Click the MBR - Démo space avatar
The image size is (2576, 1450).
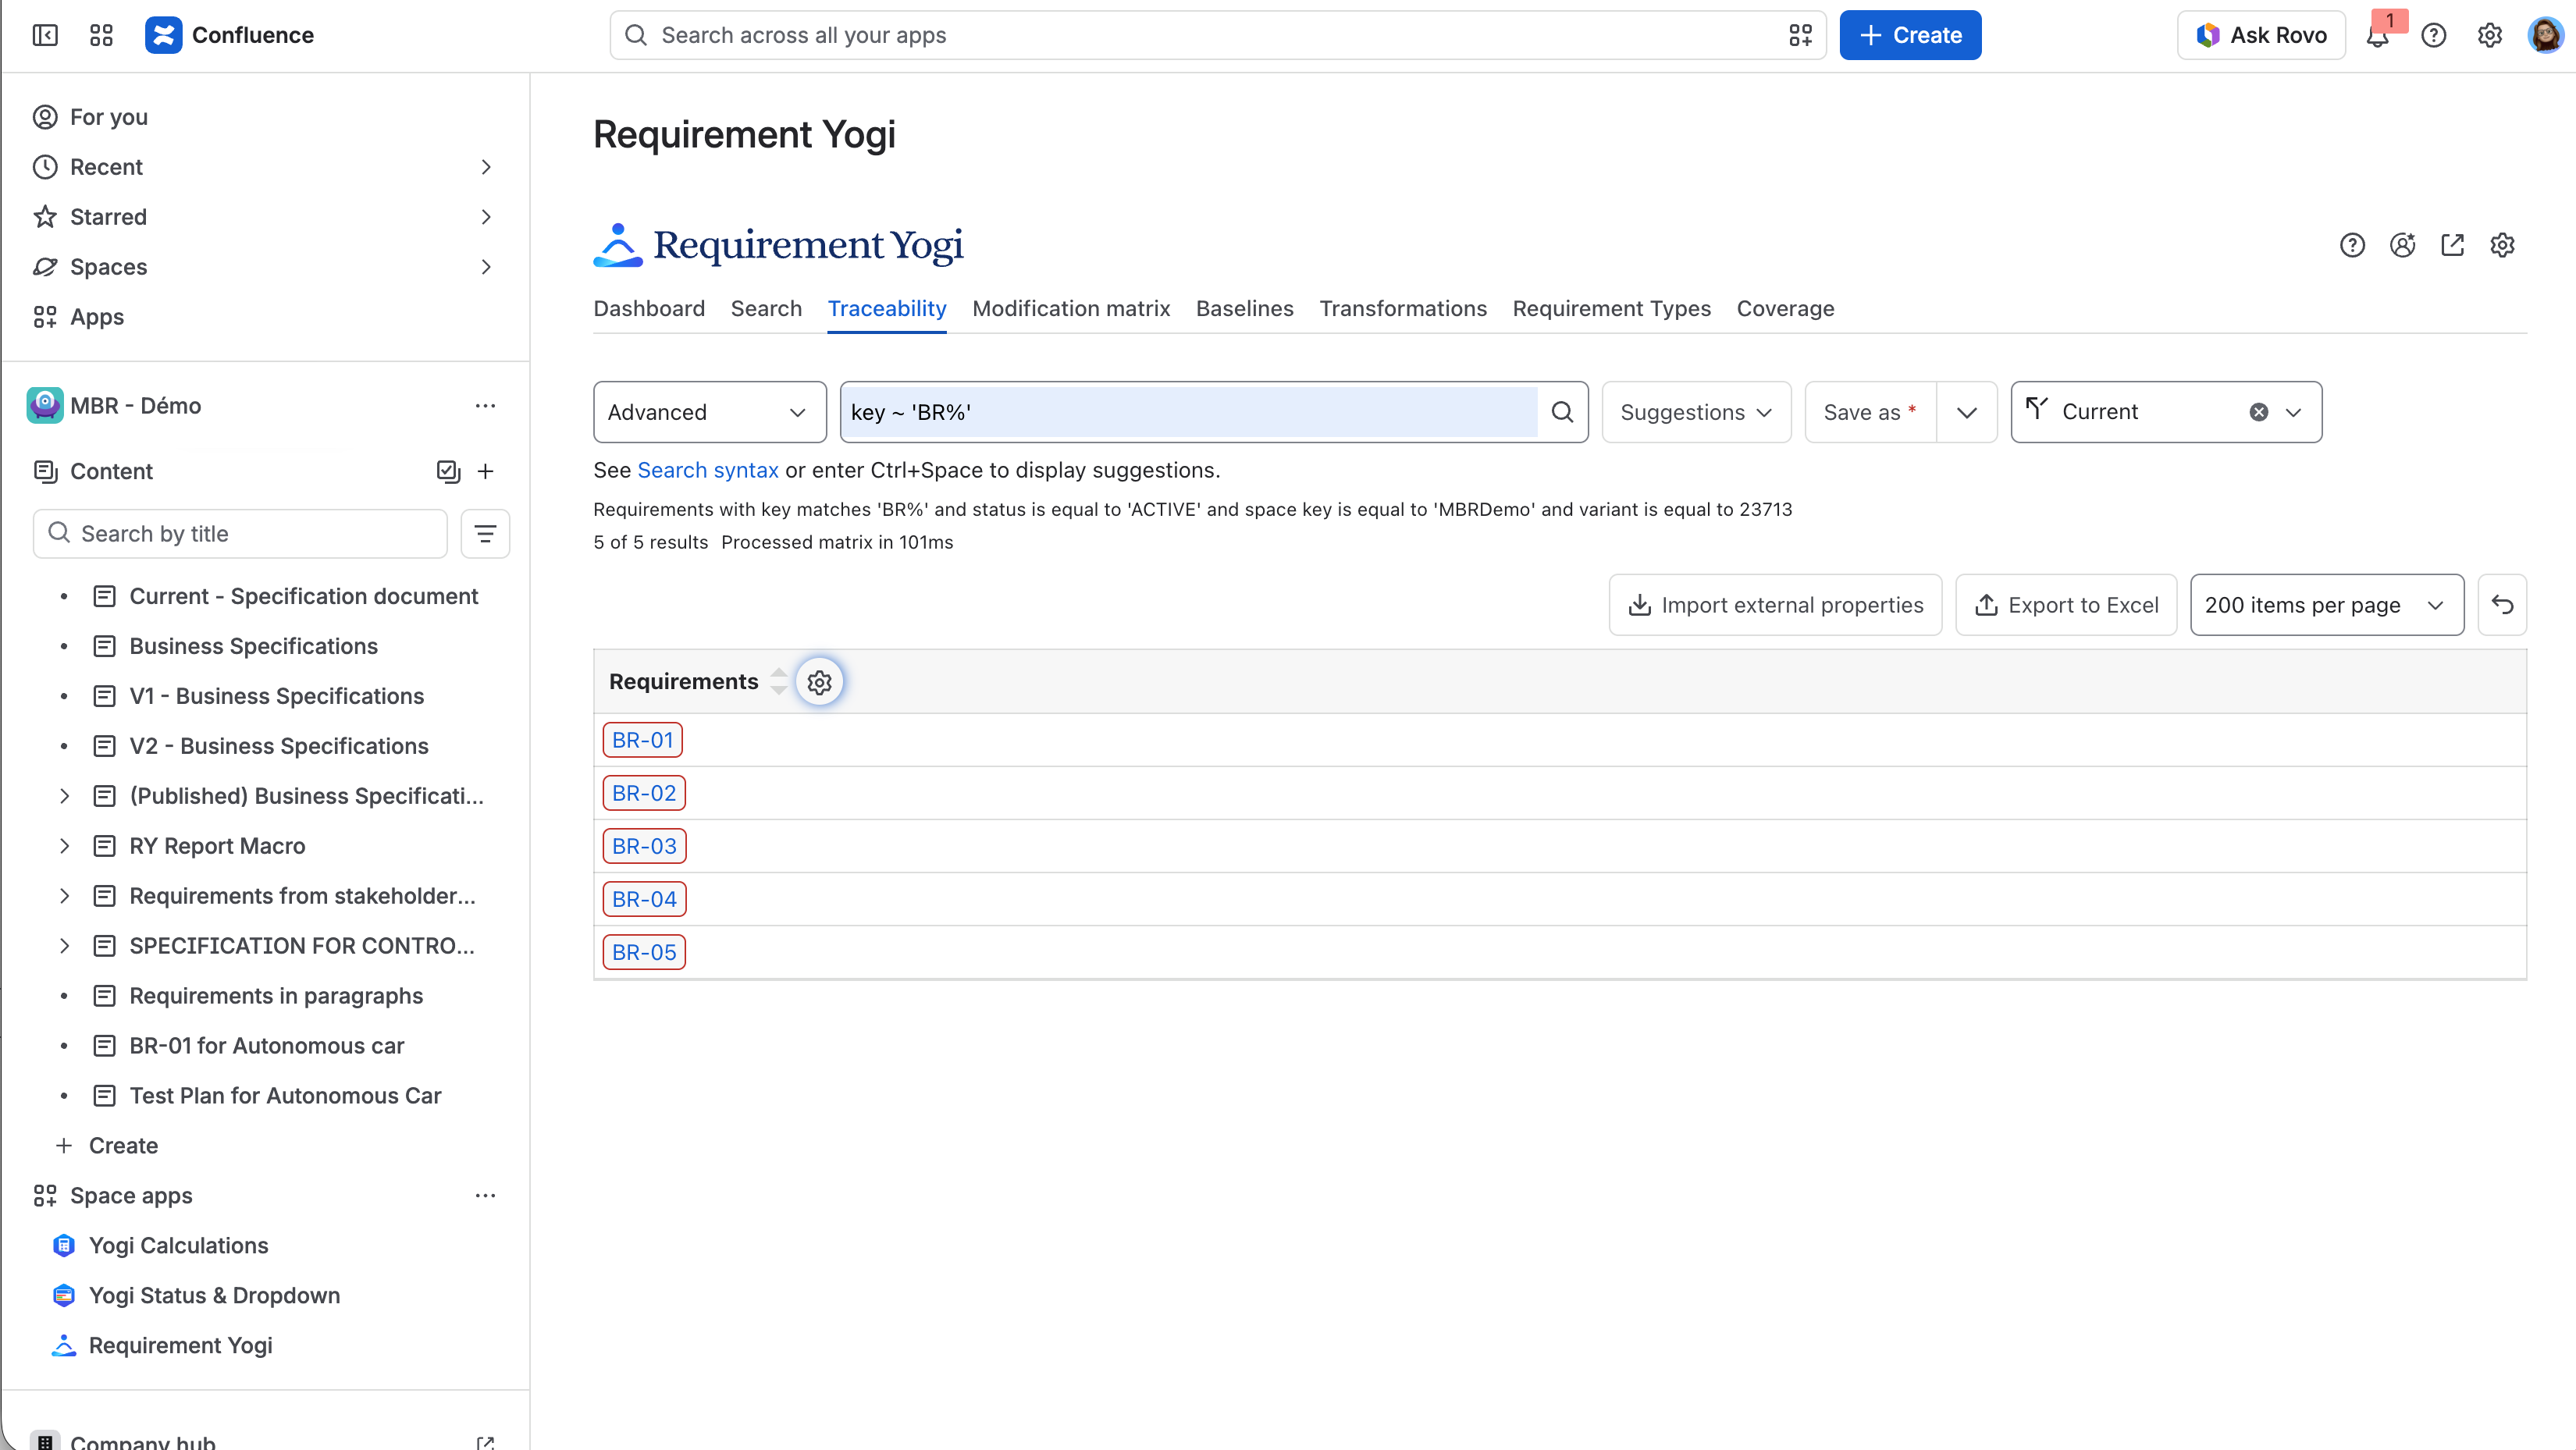point(45,406)
